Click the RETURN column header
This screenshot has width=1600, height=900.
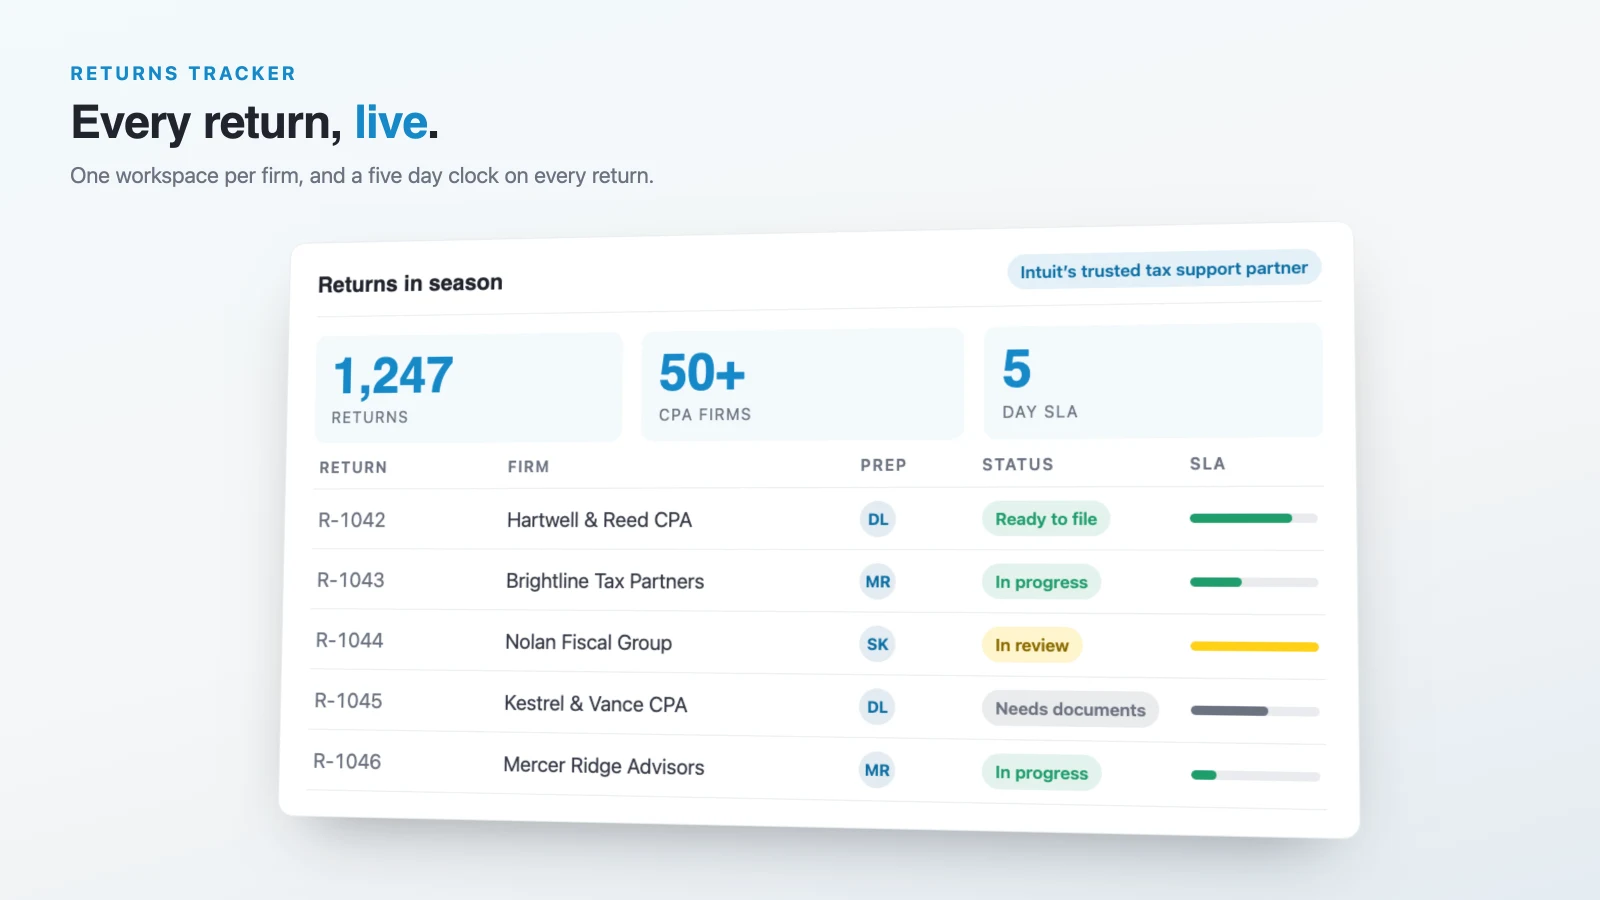pyautogui.click(x=353, y=467)
